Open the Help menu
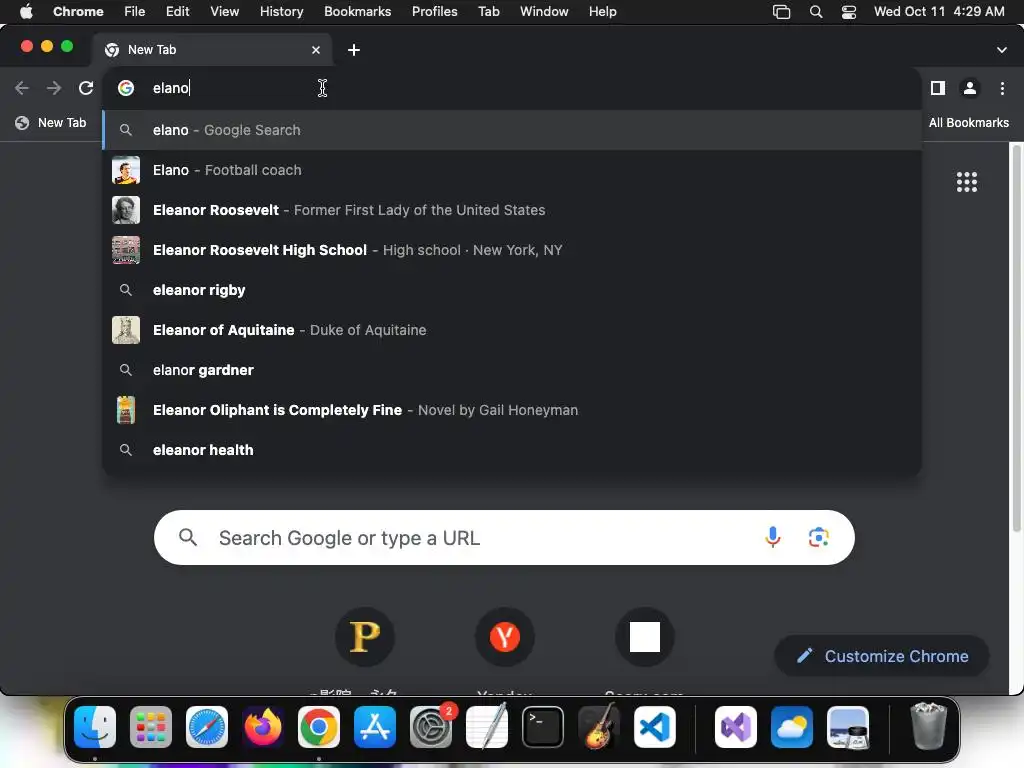This screenshot has height=768, width=1024. pos(602,12)
